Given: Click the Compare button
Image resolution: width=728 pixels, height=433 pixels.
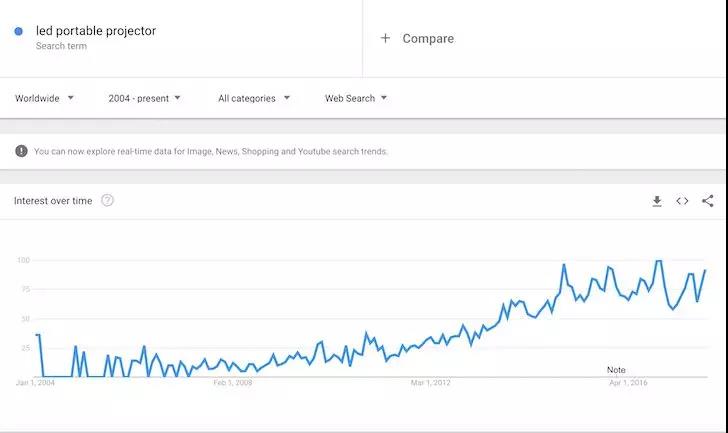Looking at the screenshot, I should coord(427,38).
